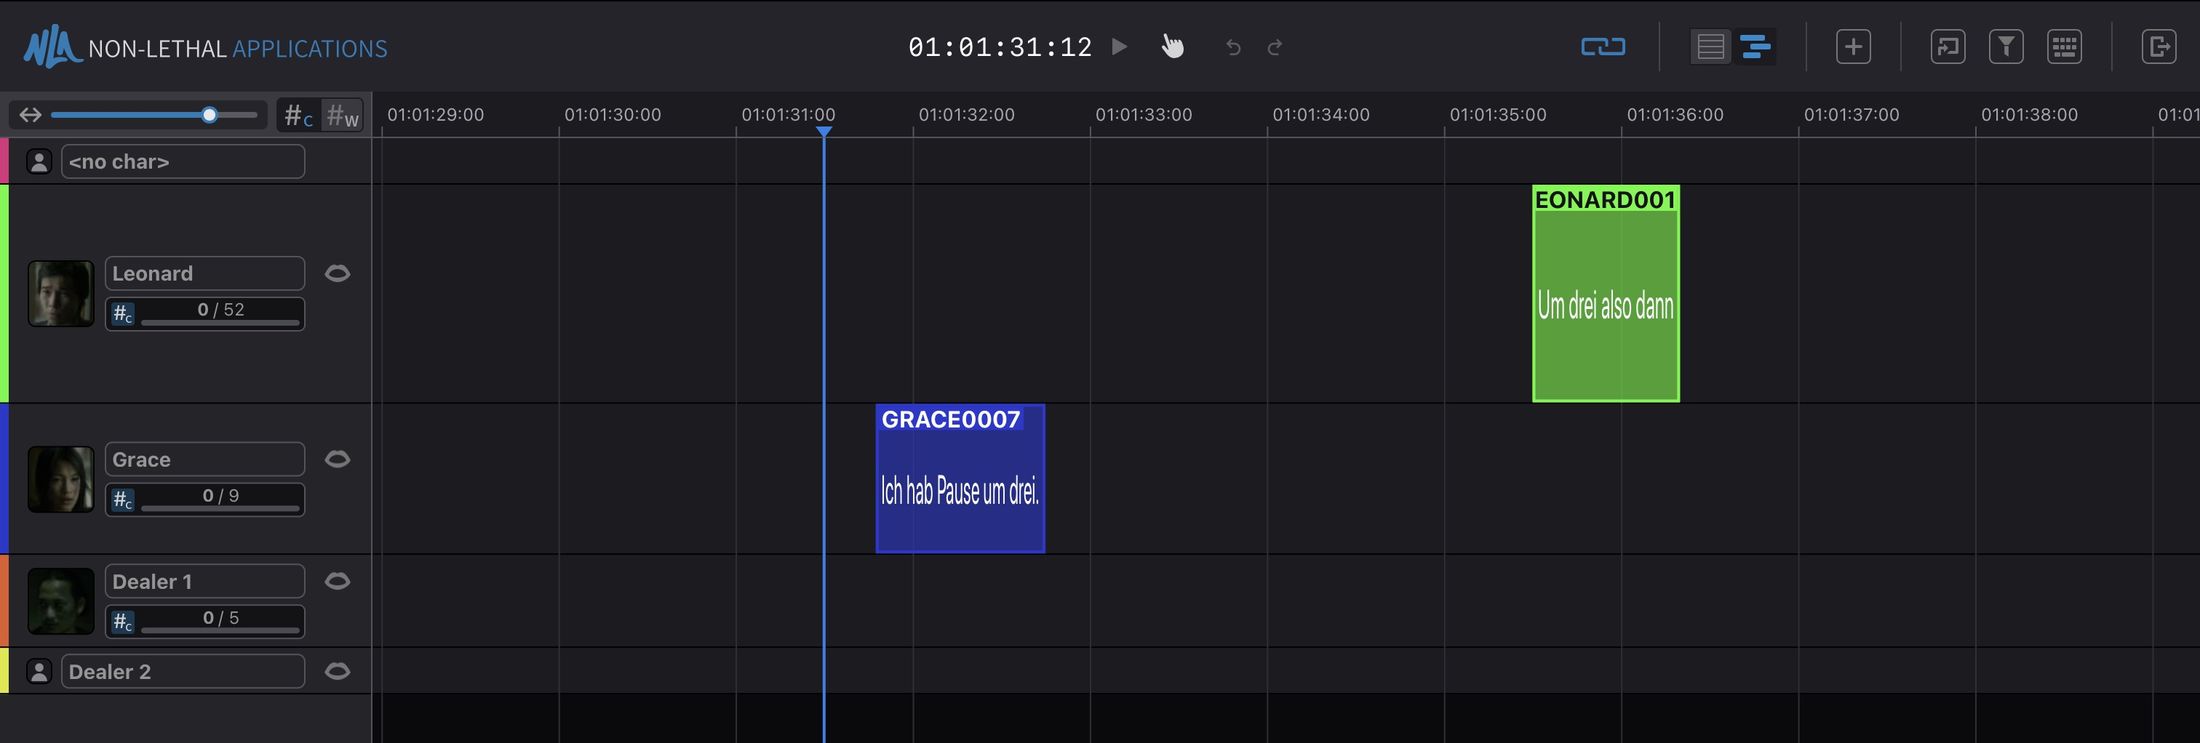Toggle visibility of Dealer 1 track
Viewport: 2200px width, 743px height.
coord(338,581)
